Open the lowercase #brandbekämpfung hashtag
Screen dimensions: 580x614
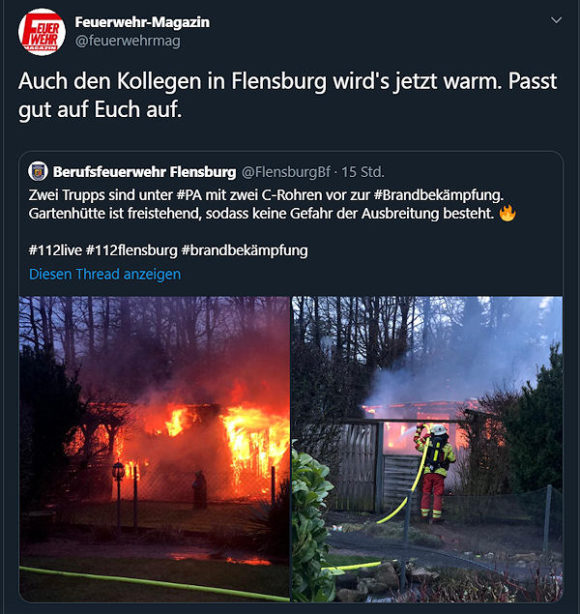(x=245, y=250)
